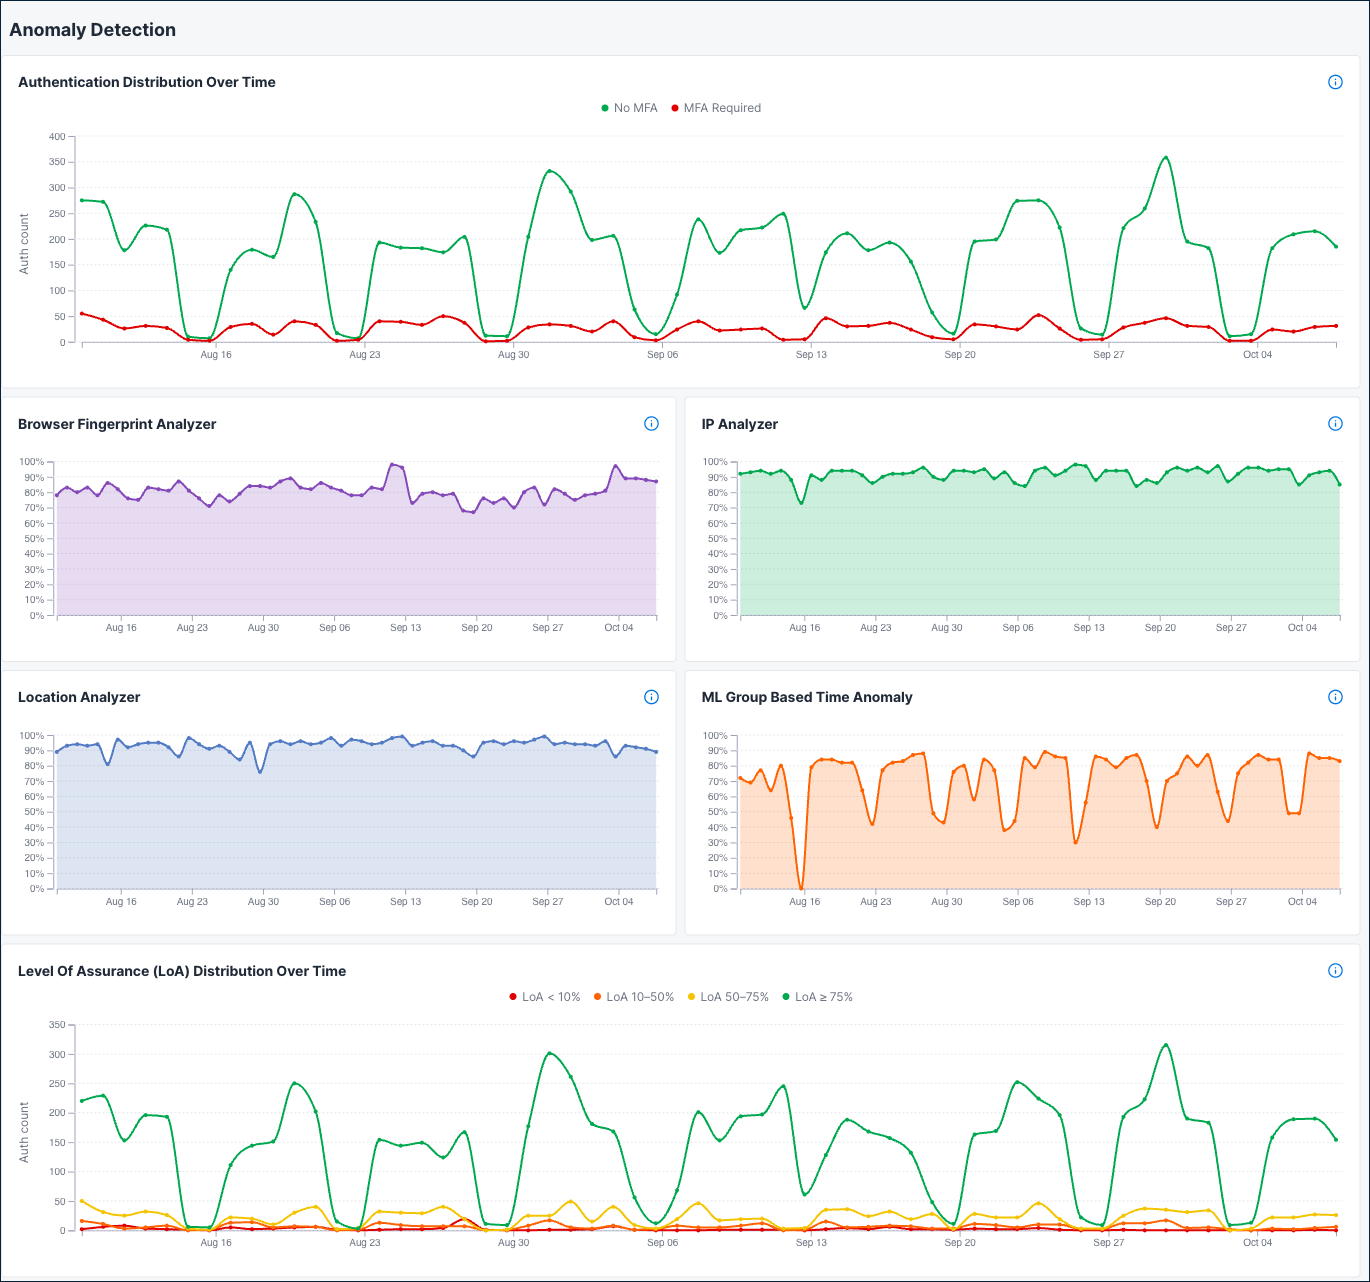Click the Browser Fingerprint Analyzer title
This screenshot has width=1370, height=1282.
(x=117, y=424)
